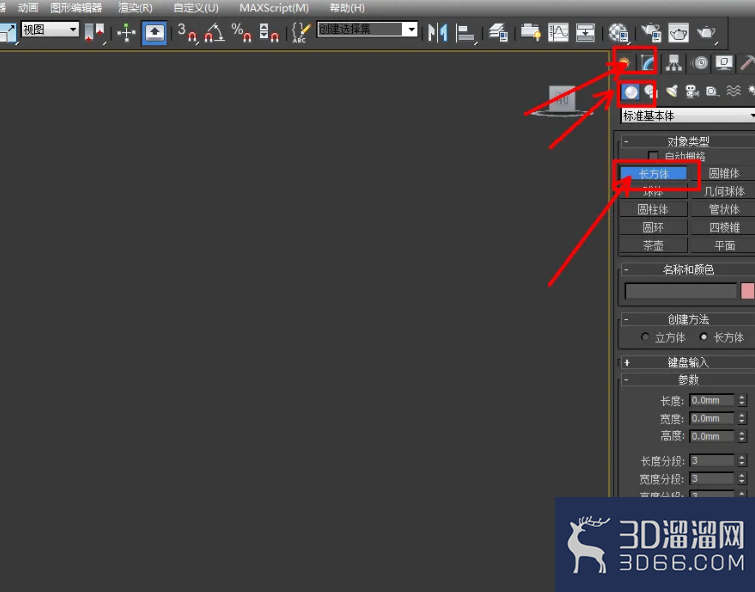Select the Helpers tape measure icon
The height and width of the screenshot is (592, 755).
pos(712,91)
